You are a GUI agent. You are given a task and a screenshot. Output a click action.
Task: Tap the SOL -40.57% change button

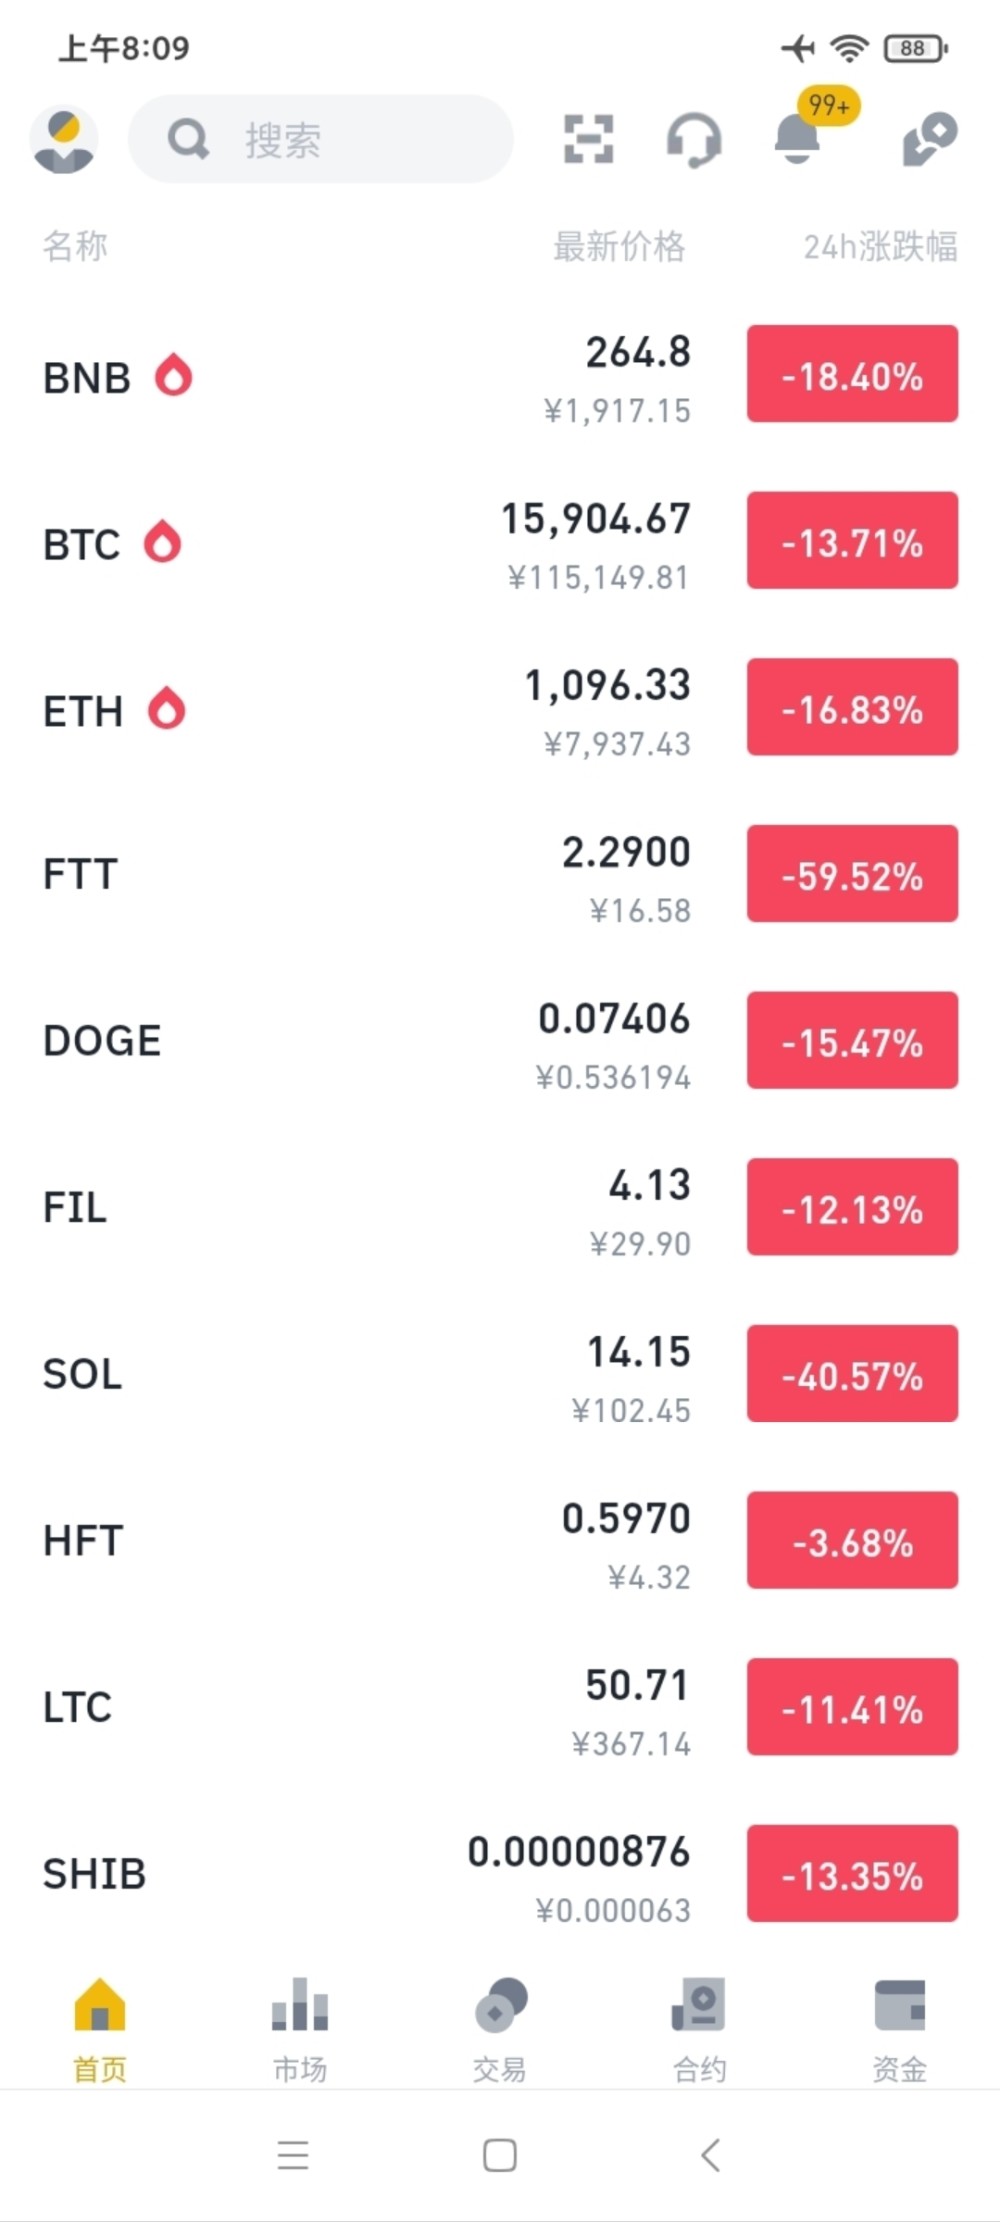852,1374
